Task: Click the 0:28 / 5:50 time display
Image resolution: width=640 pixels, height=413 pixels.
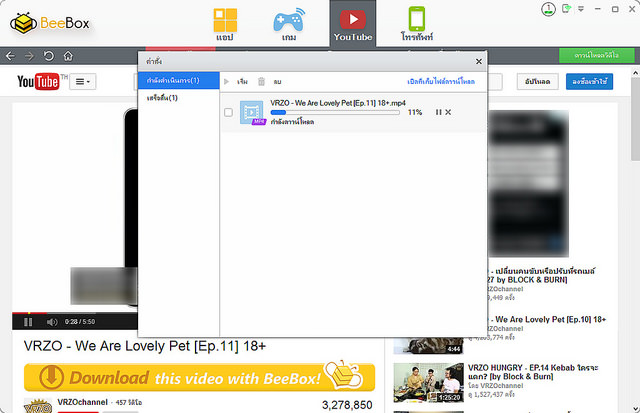Action: pos(80,322)
